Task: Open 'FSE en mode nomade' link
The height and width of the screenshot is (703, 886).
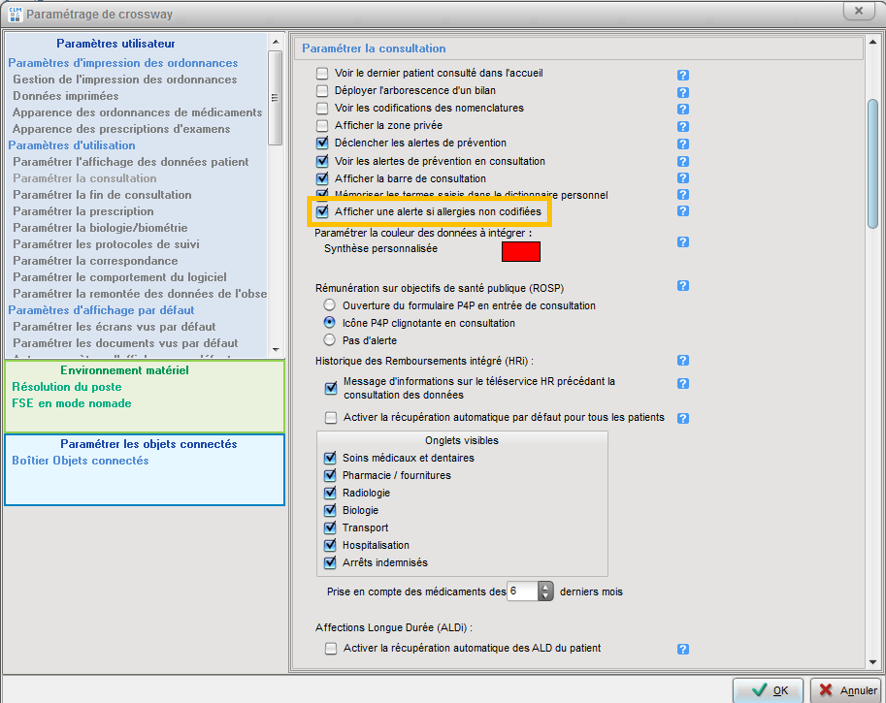Action: point(72,403)
